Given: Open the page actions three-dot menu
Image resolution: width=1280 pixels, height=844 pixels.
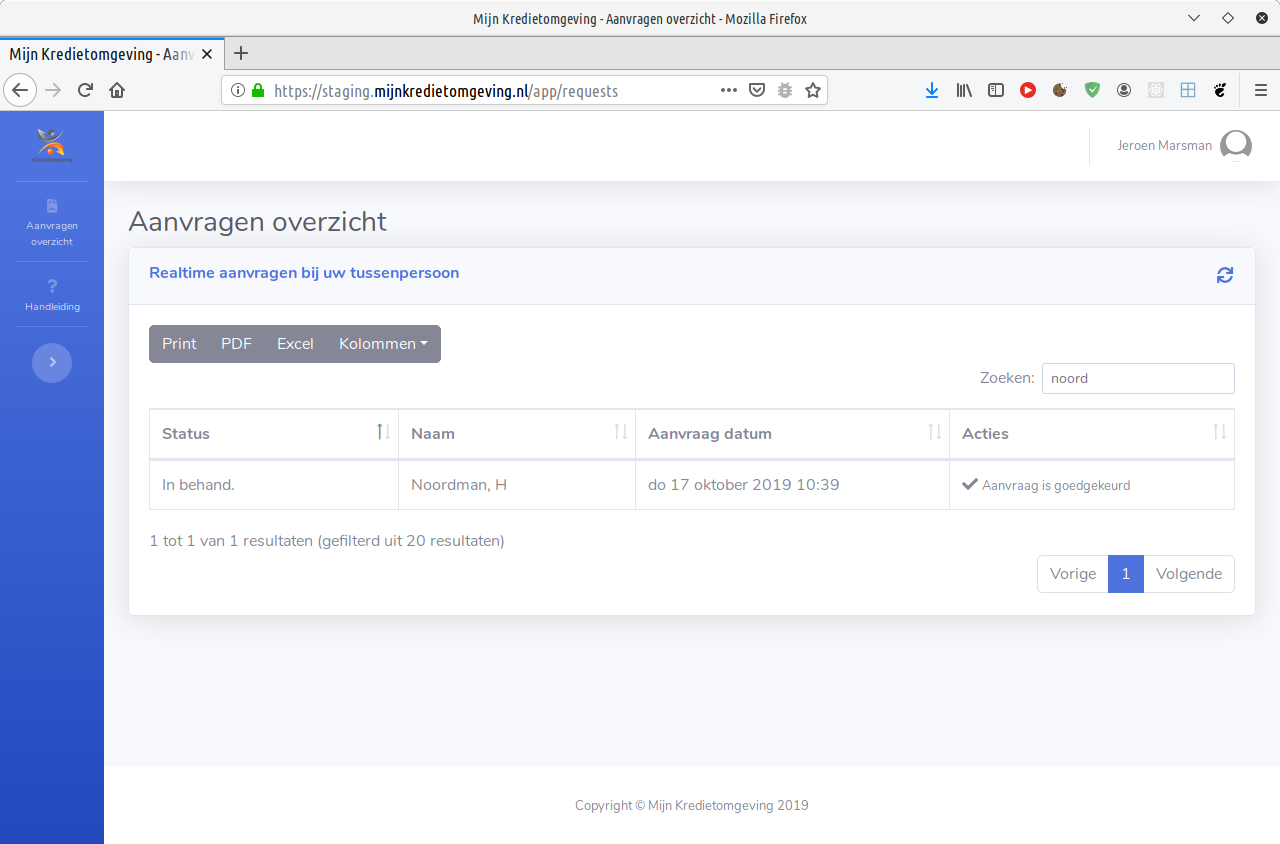Looking at the screenshot, I should coord(729,90).
